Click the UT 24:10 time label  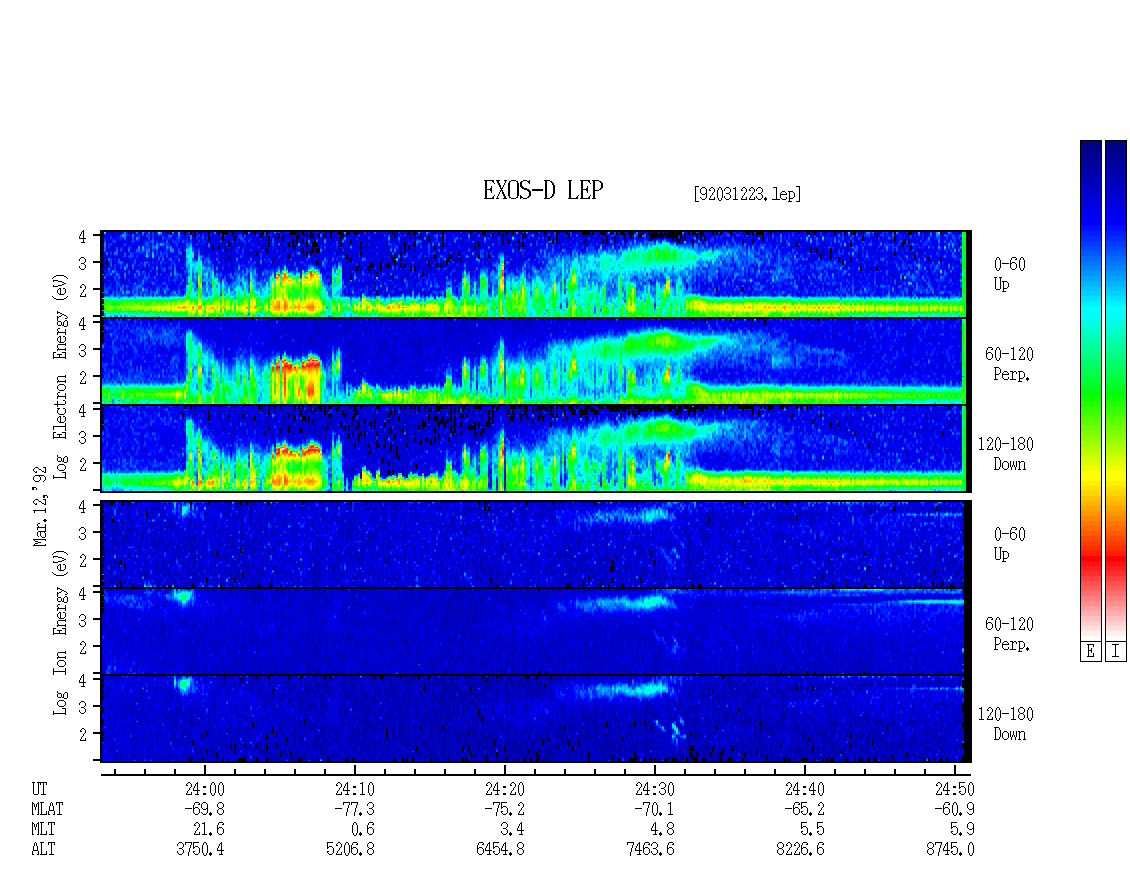355,789
